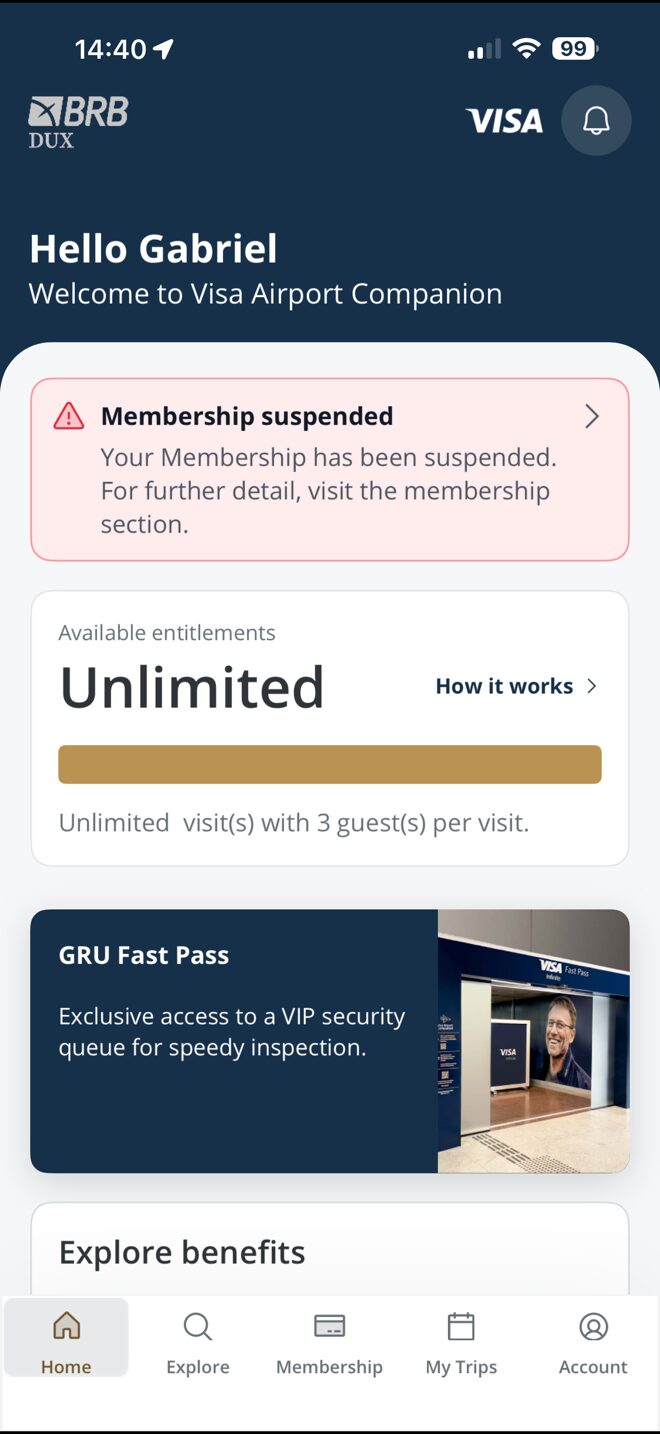Viewport: 660px width, 1434px height.
Task: Tap the Account profile icon
Action: tap(593, 1326)
